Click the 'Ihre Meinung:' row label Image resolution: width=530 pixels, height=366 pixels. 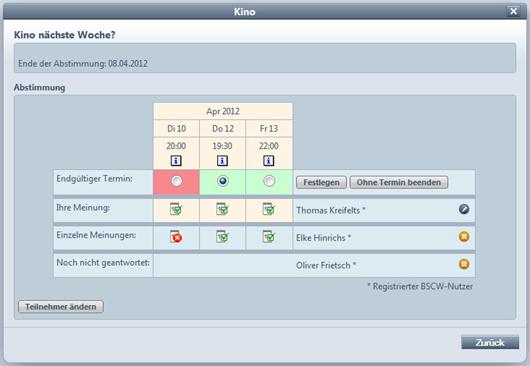[83, 208]
